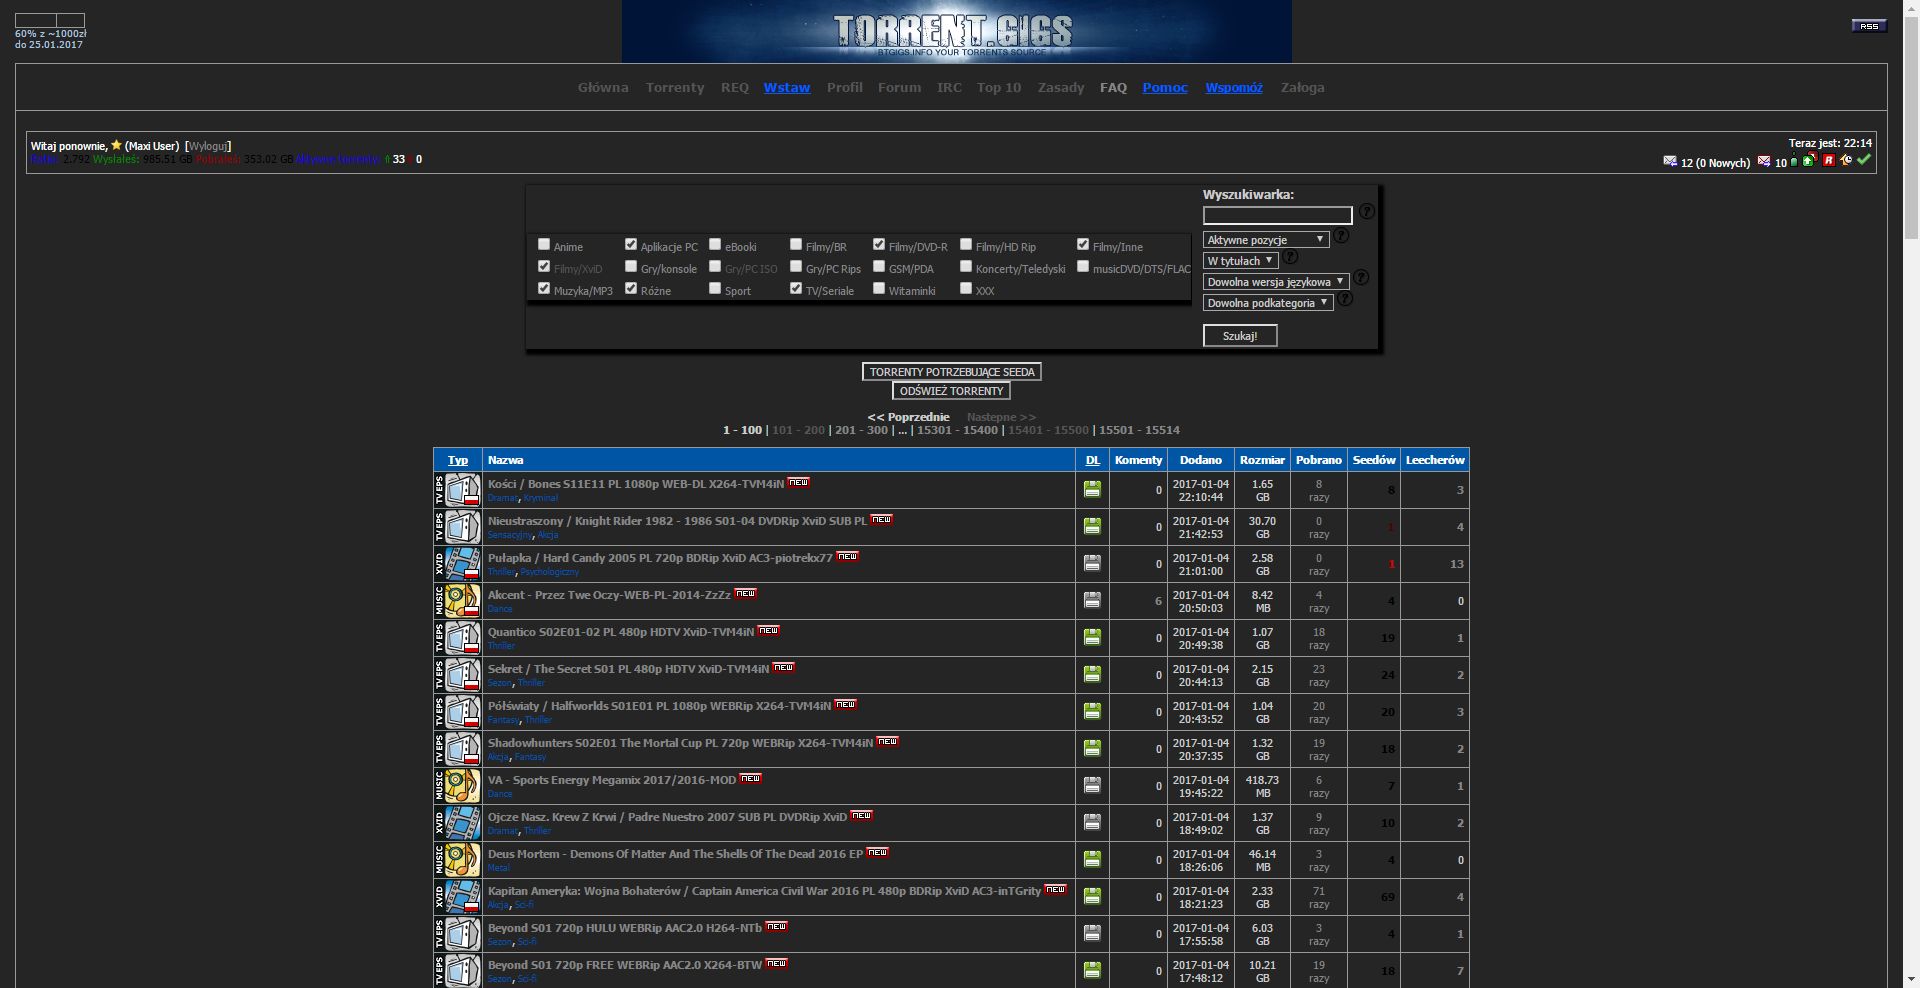Go to page 201 - 300 link
The width and height of the screenshot is (1920, 988).
861,430
